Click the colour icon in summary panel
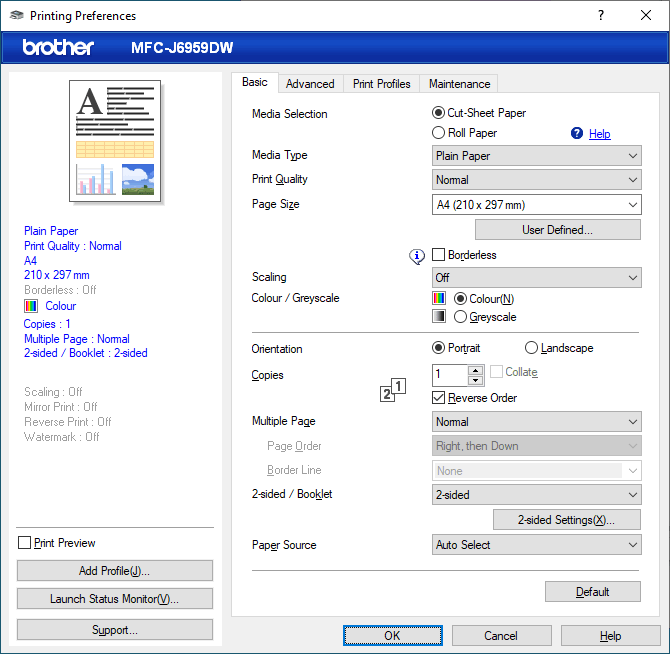The image size is (670, 654). [x=31, y=306]
